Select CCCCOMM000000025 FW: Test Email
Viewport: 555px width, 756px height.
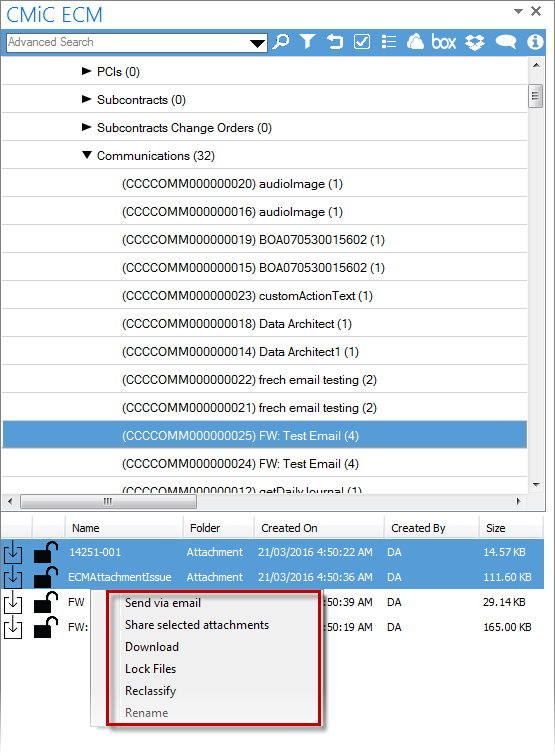[x=264, y=435]
